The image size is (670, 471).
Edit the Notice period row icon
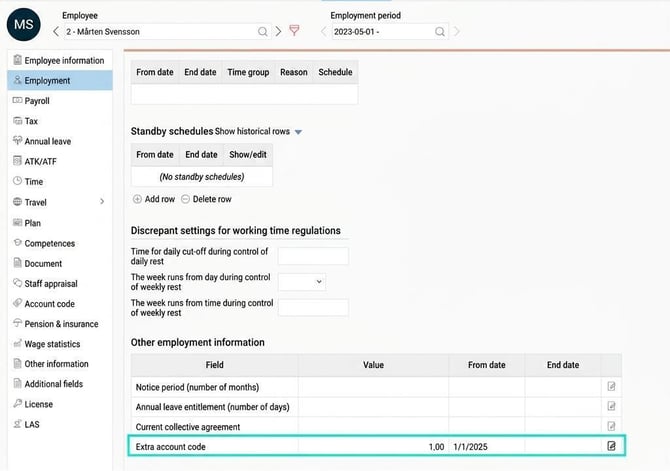tap(611, 387)
